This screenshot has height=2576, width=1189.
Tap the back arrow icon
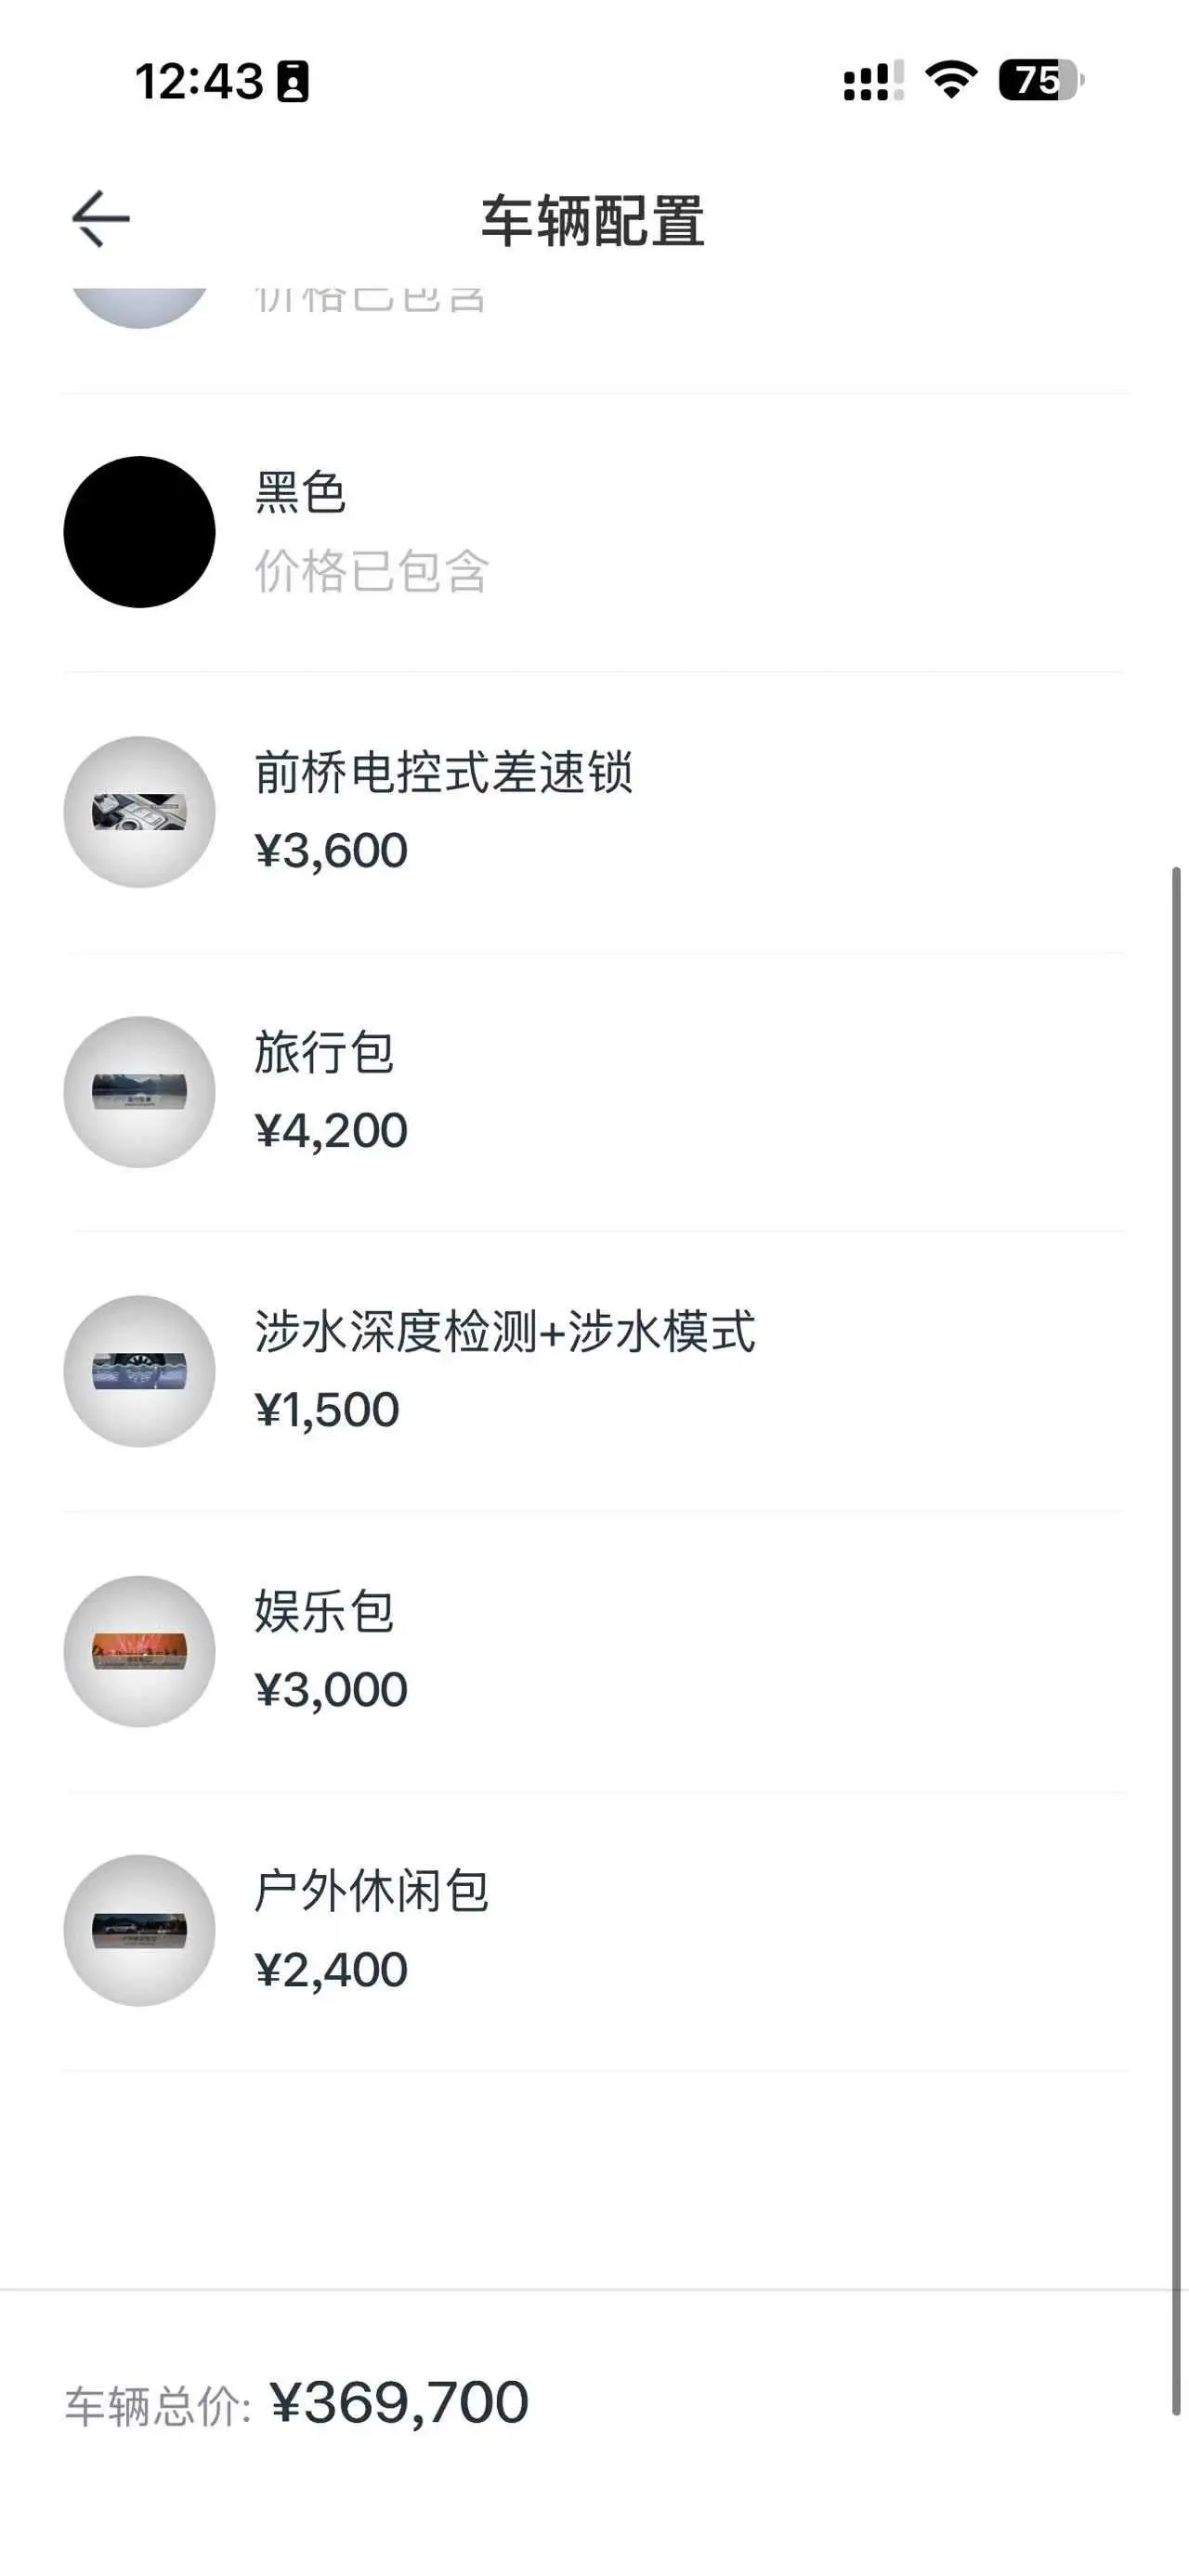pyautogui.click(x=101, y=219)
